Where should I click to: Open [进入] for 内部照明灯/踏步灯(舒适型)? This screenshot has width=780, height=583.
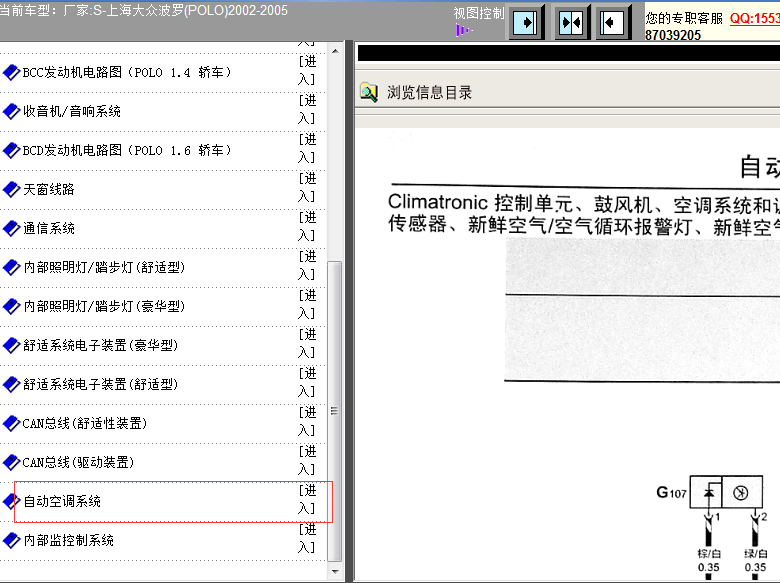coord(307,265)
